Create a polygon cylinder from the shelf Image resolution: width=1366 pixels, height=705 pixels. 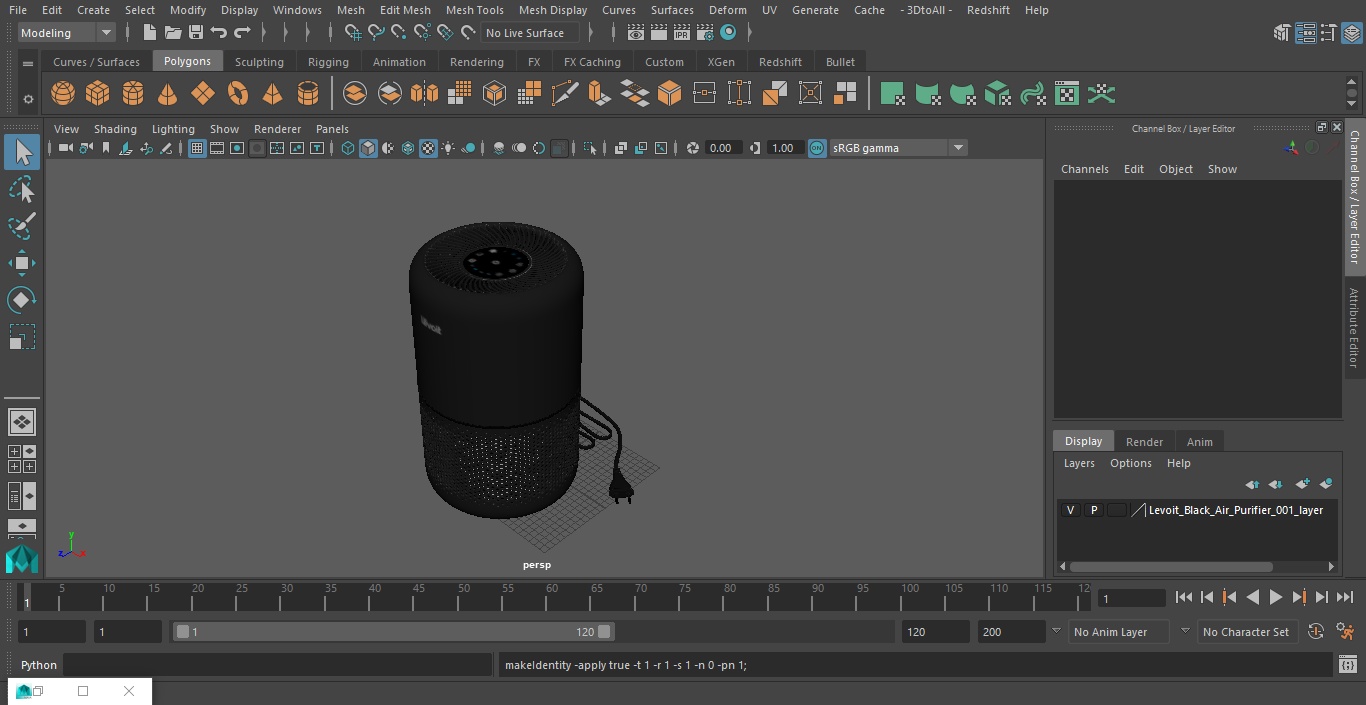133,94
